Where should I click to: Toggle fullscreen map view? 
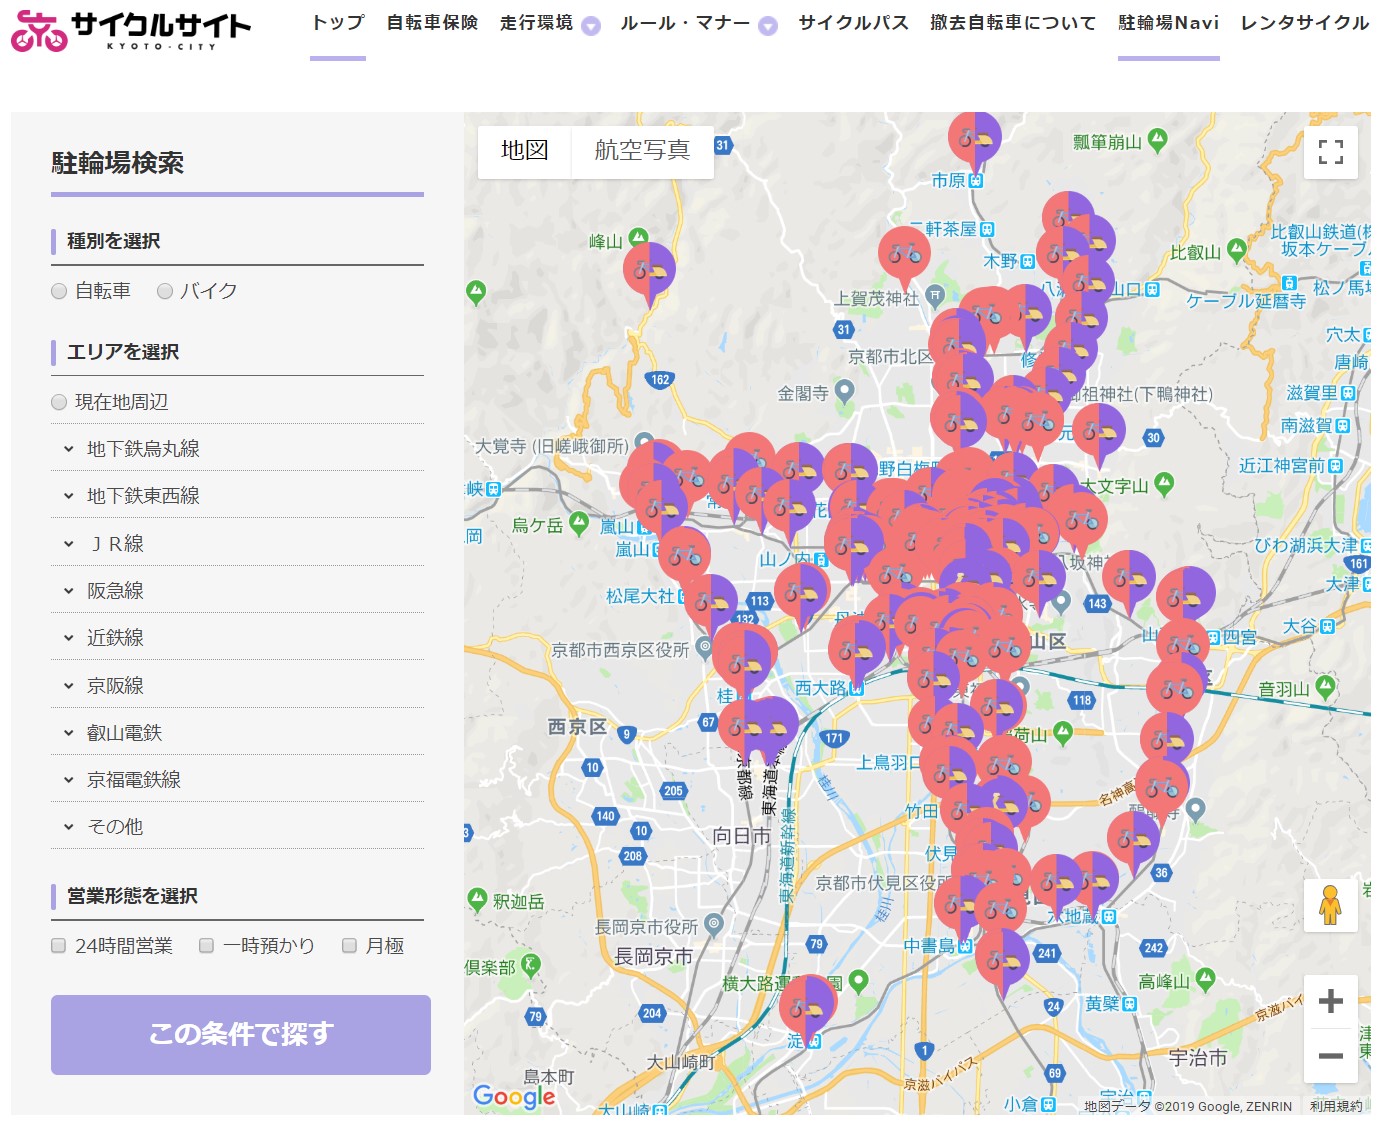click(1330, 152)
